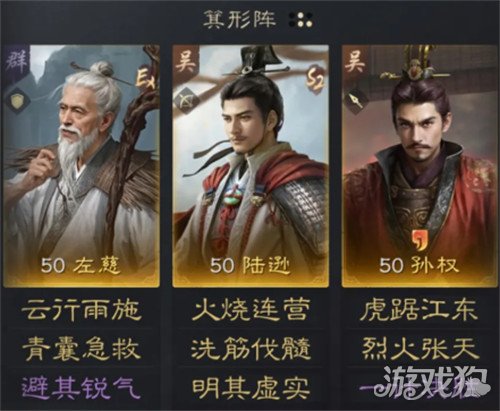
Task: Open the 陆逊 general portrait
Action: click(x=250, y=166)
